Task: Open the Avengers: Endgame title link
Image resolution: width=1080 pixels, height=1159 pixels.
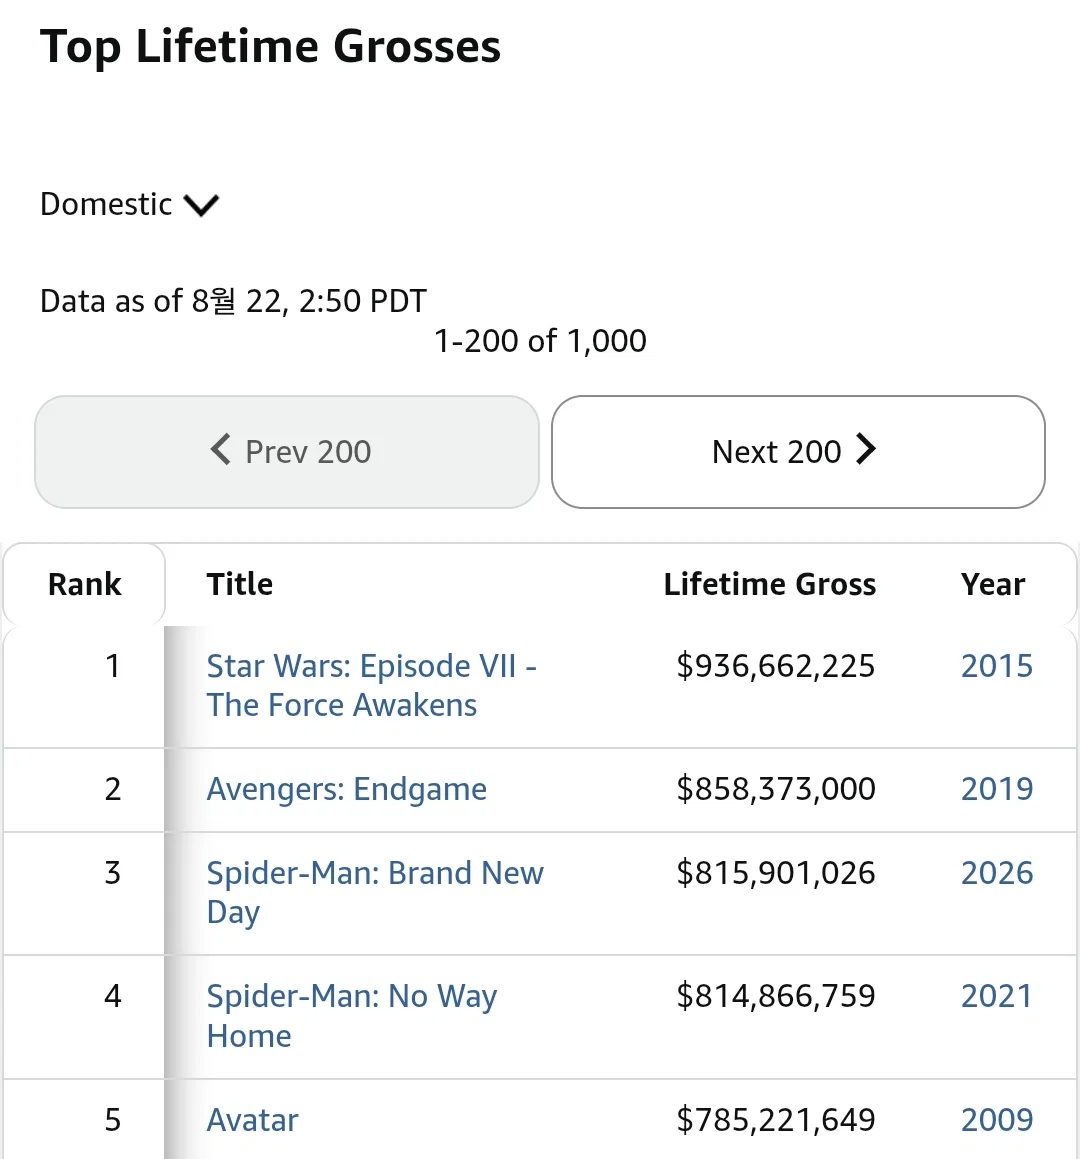Action: (x=347, y=789)
